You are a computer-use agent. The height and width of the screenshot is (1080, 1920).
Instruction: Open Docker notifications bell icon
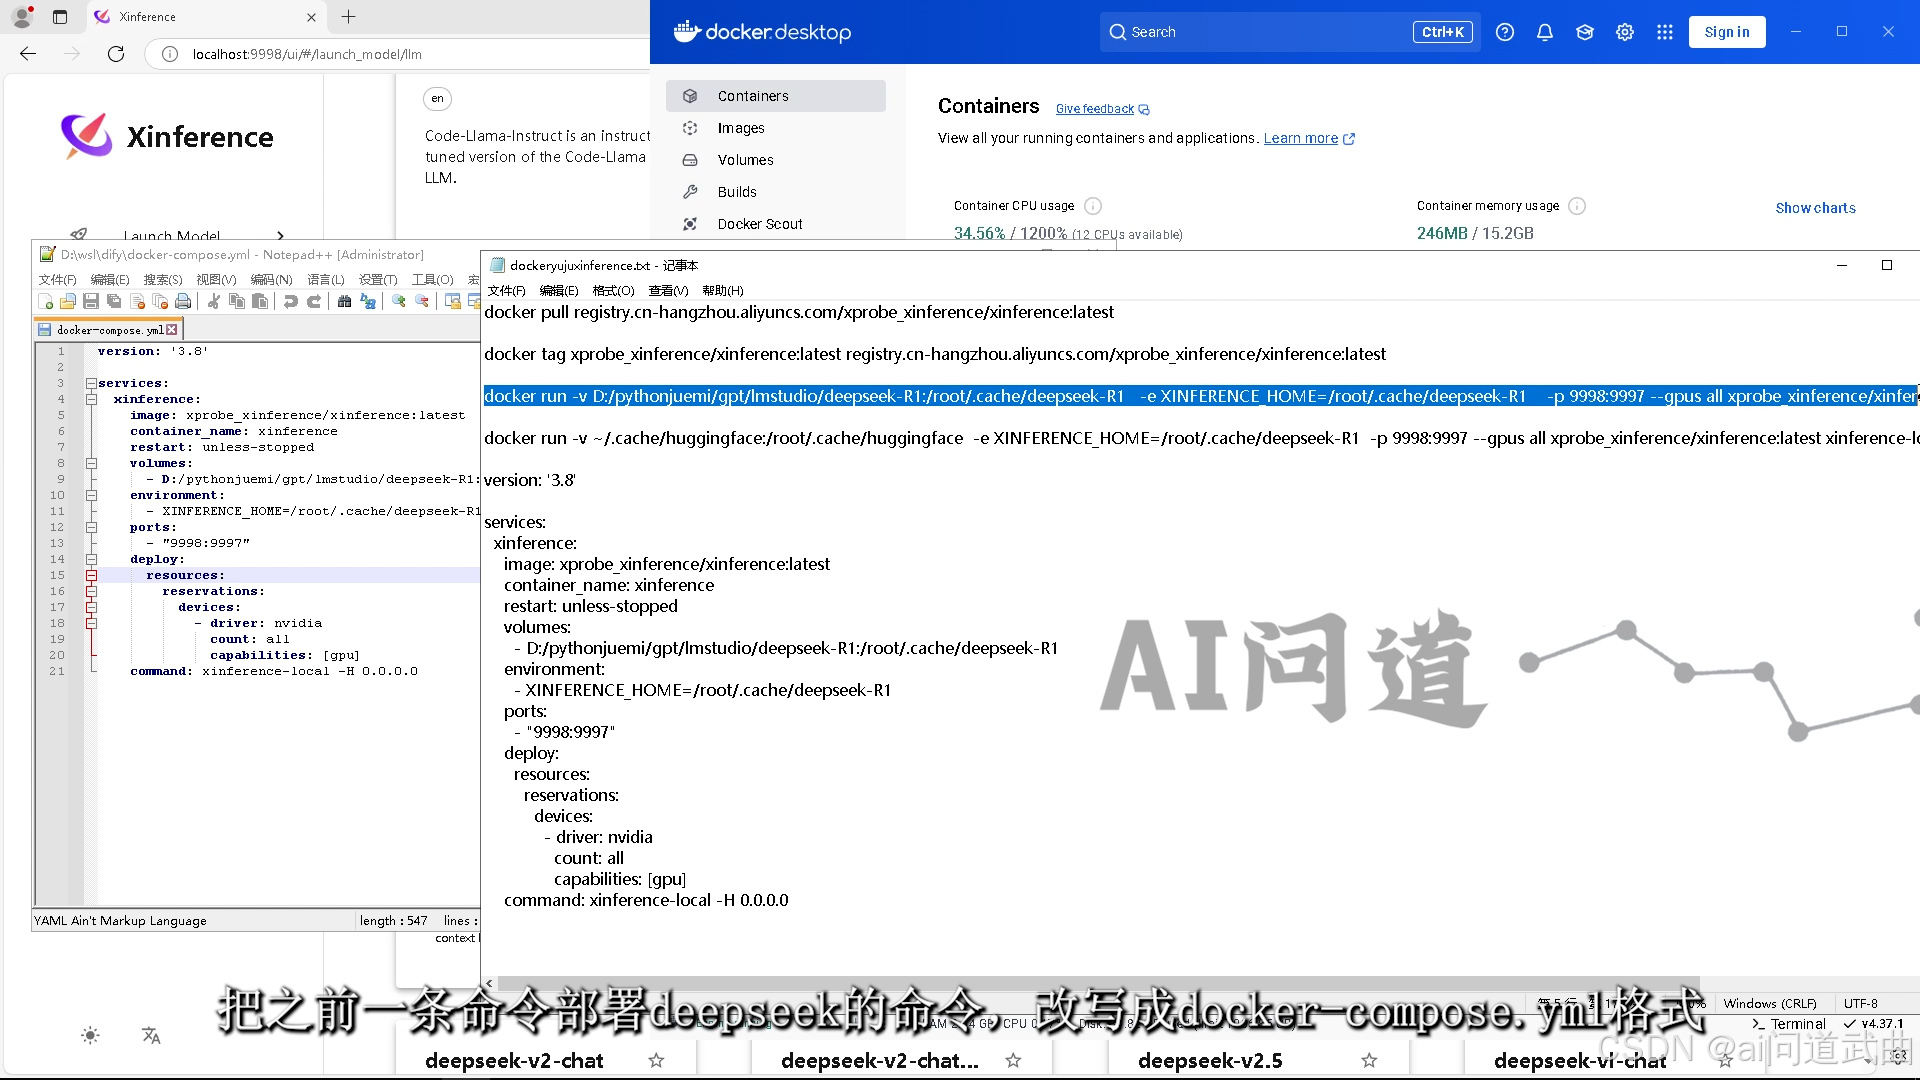pos(1545,32)
